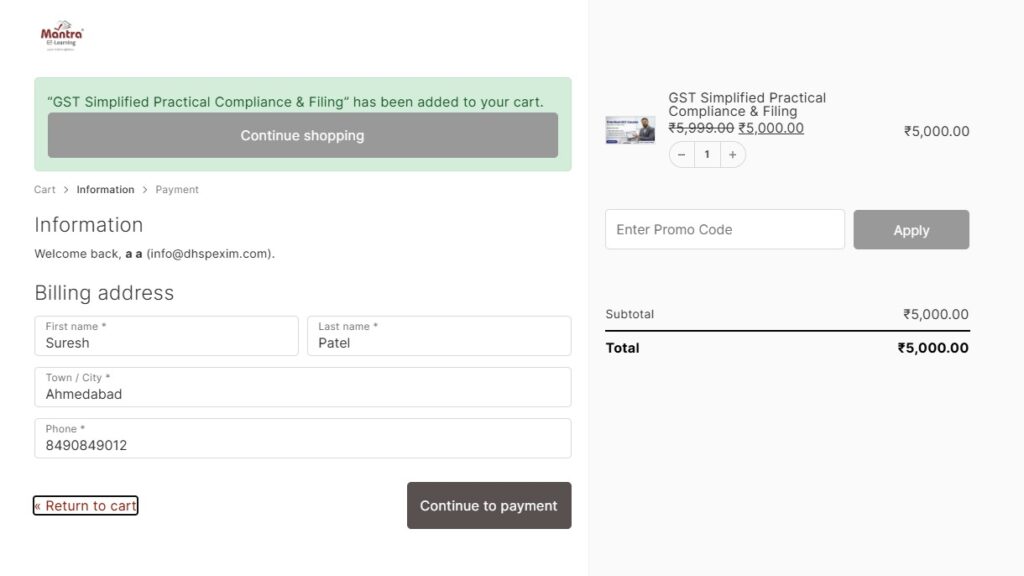Decrease quantity with the minus button
1024x576 pixels.
tap(682, 155)
